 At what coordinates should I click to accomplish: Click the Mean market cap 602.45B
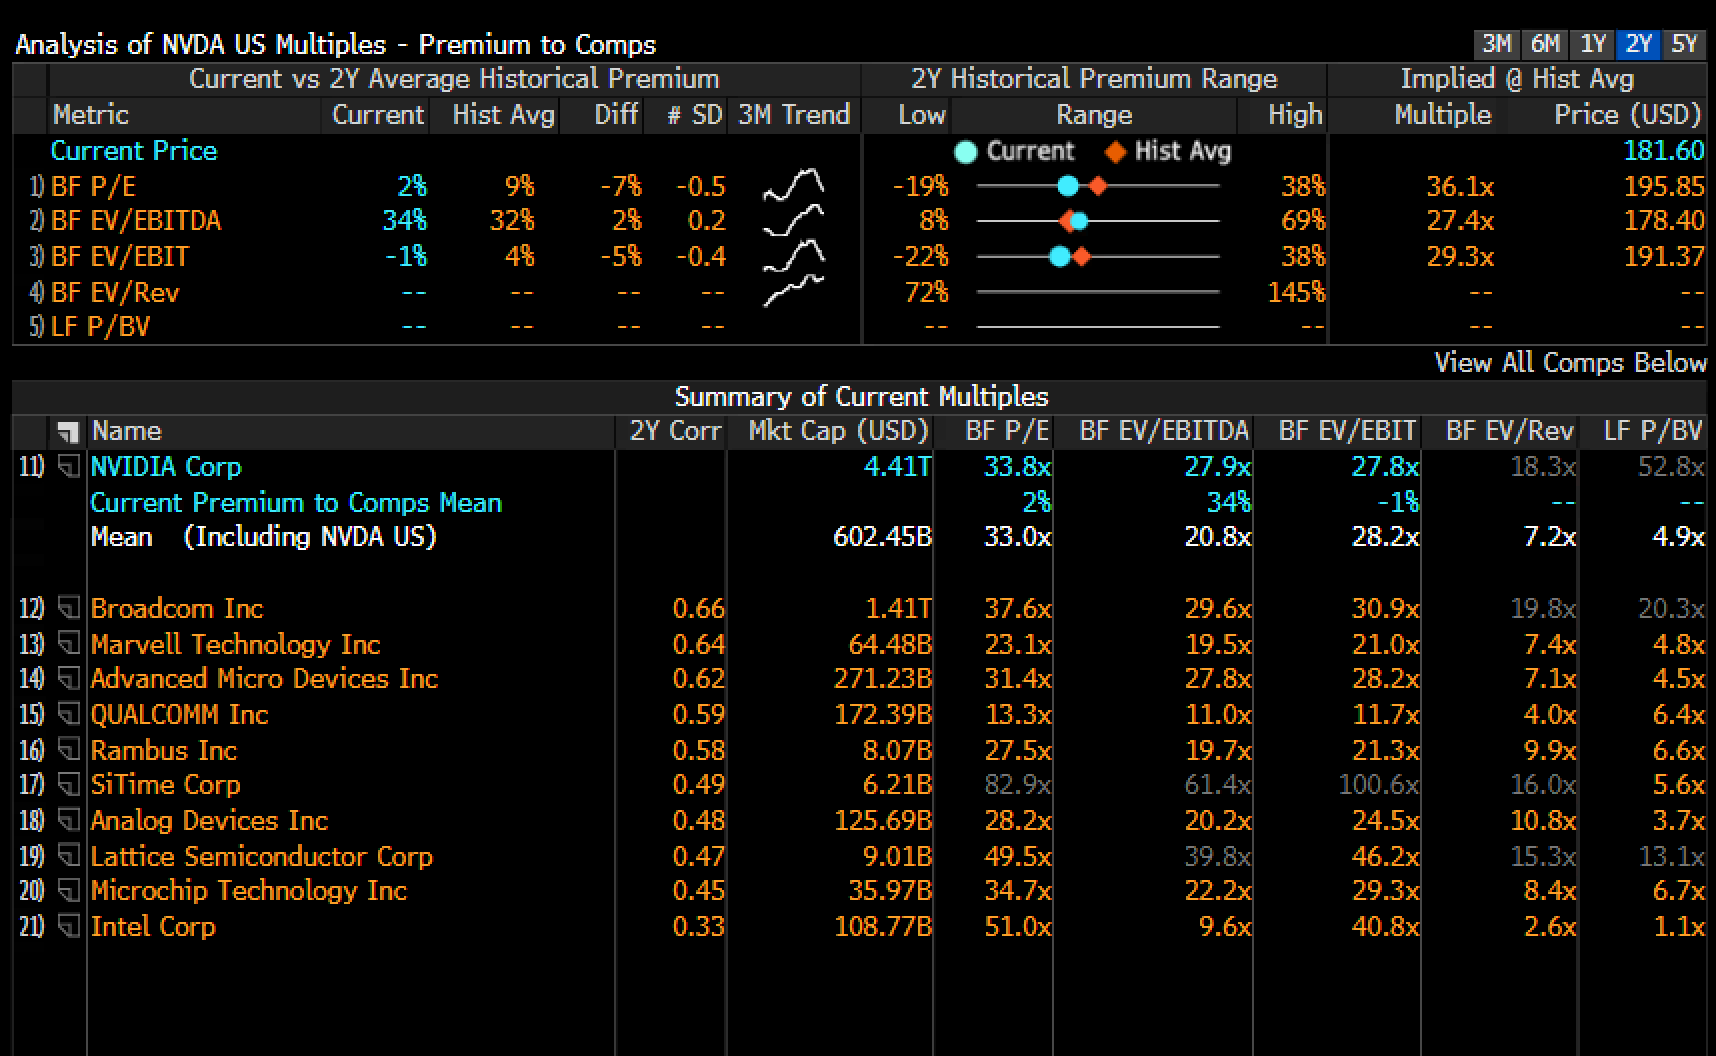coord(881,537)
